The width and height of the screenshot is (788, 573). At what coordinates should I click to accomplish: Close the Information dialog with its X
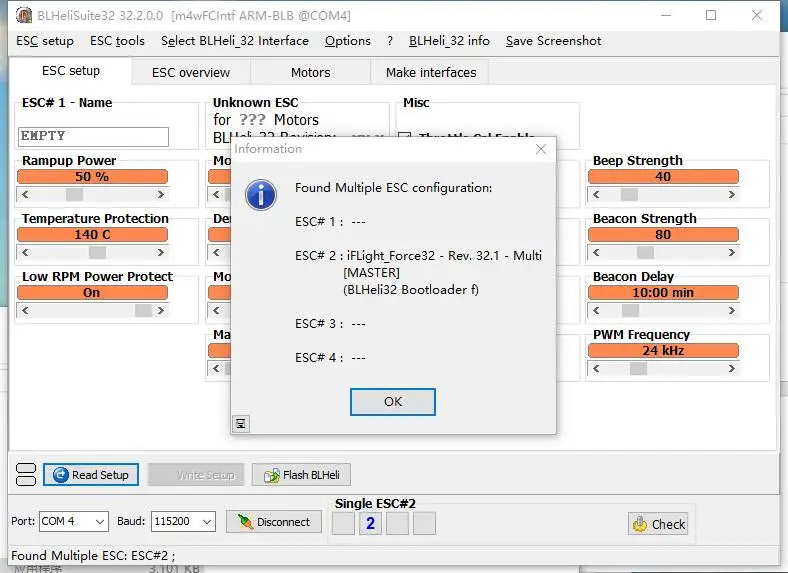[541, 149]
